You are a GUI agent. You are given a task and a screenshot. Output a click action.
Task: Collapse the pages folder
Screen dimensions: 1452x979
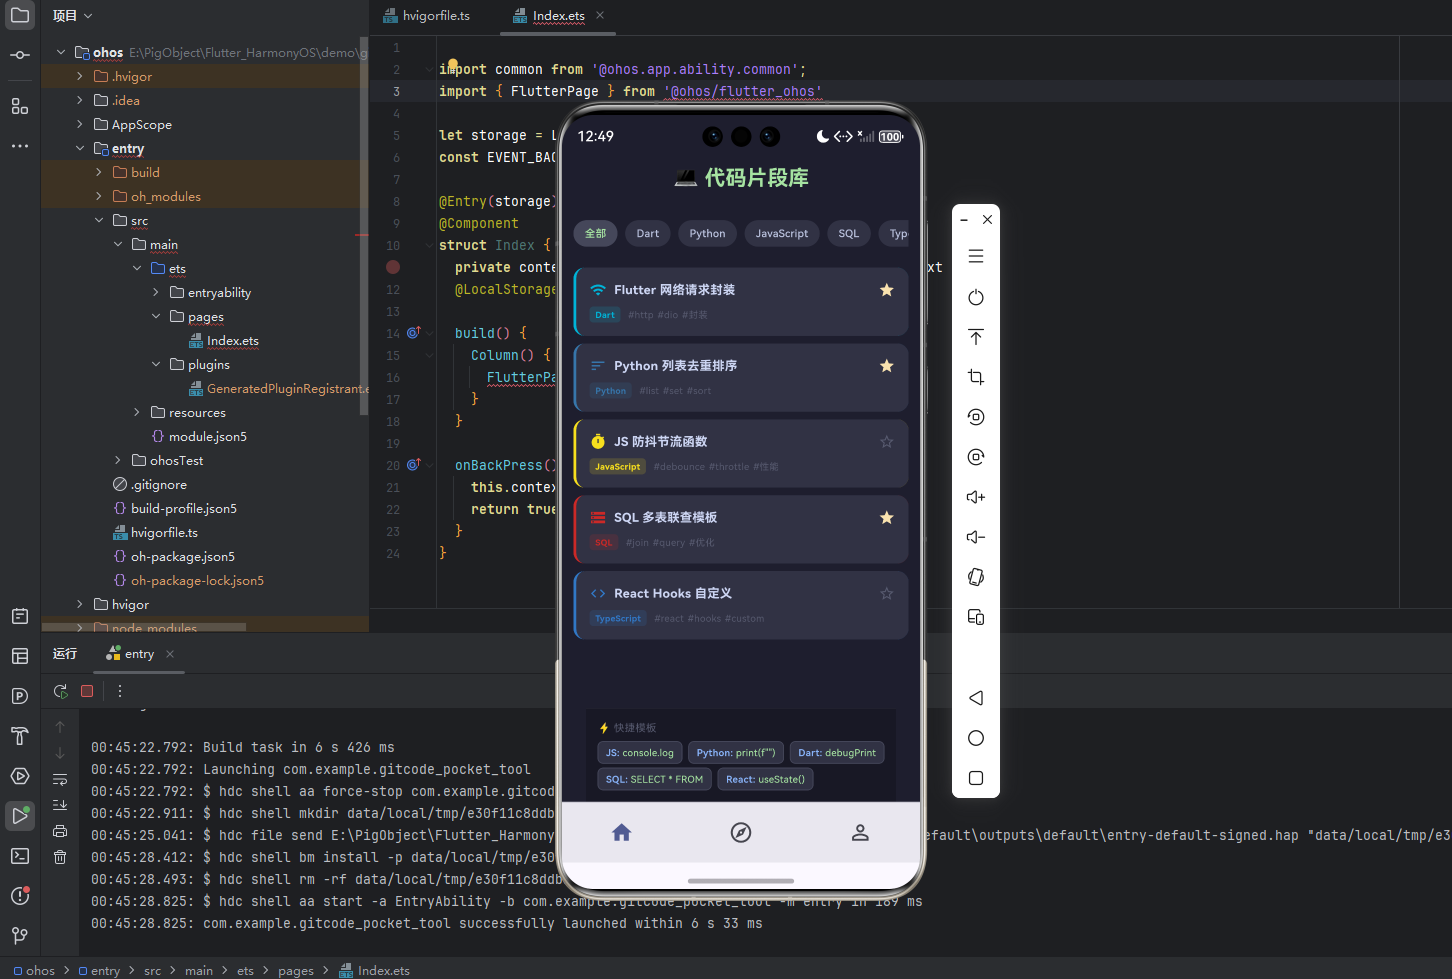tap(156, 316)
